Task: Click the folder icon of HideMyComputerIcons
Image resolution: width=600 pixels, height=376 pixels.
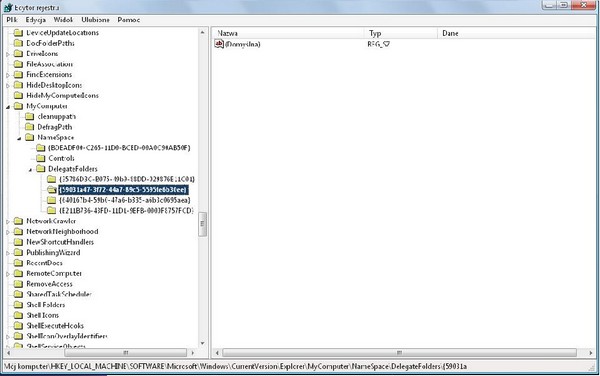Action: pos(18,96)
